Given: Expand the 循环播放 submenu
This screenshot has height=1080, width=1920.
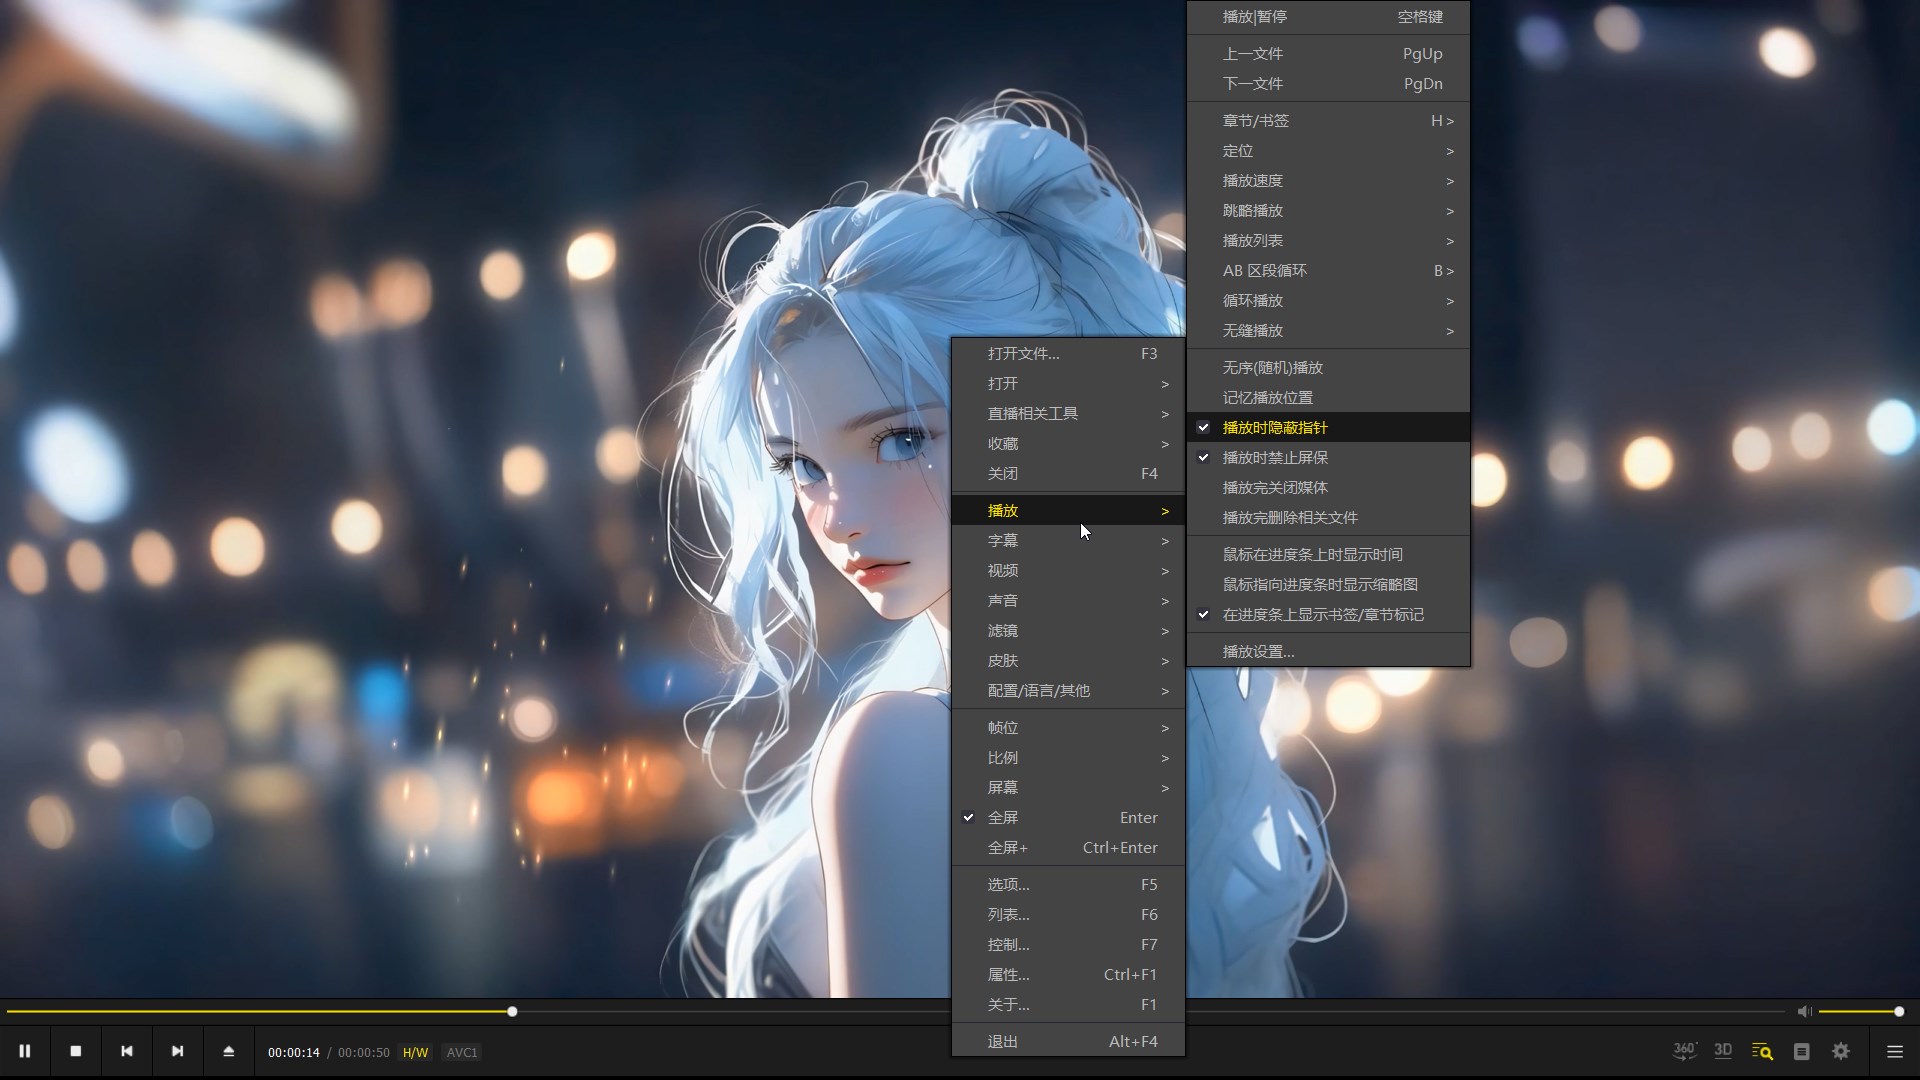Looking at the screenshot, I should (x=1328, y=300).
